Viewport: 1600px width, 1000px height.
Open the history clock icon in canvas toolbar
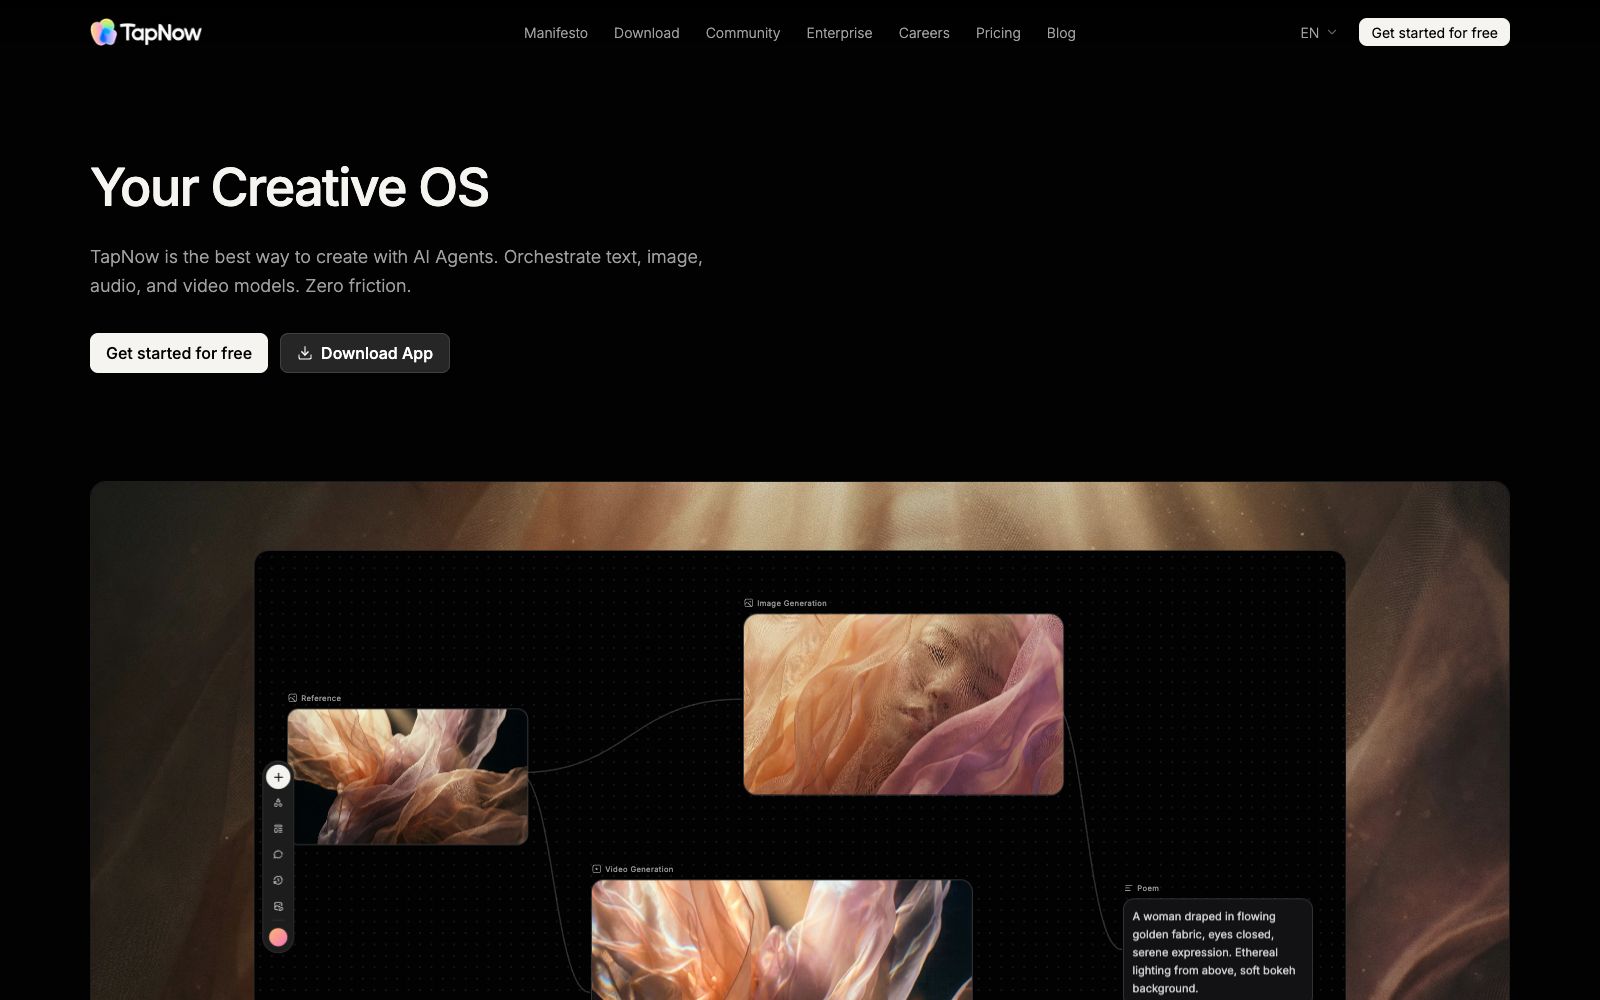278,881
